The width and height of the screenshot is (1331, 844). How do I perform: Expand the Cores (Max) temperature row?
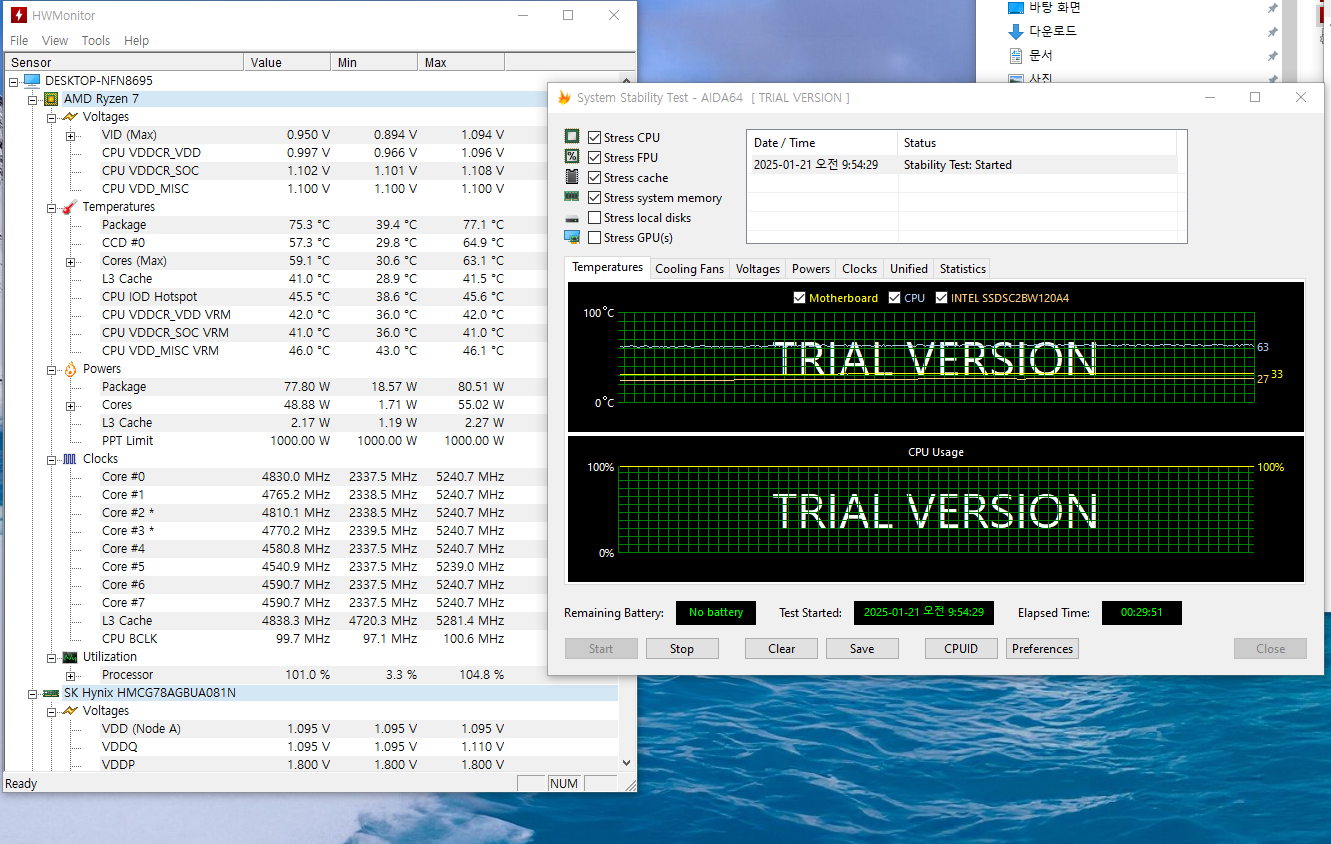pos(70,261)
